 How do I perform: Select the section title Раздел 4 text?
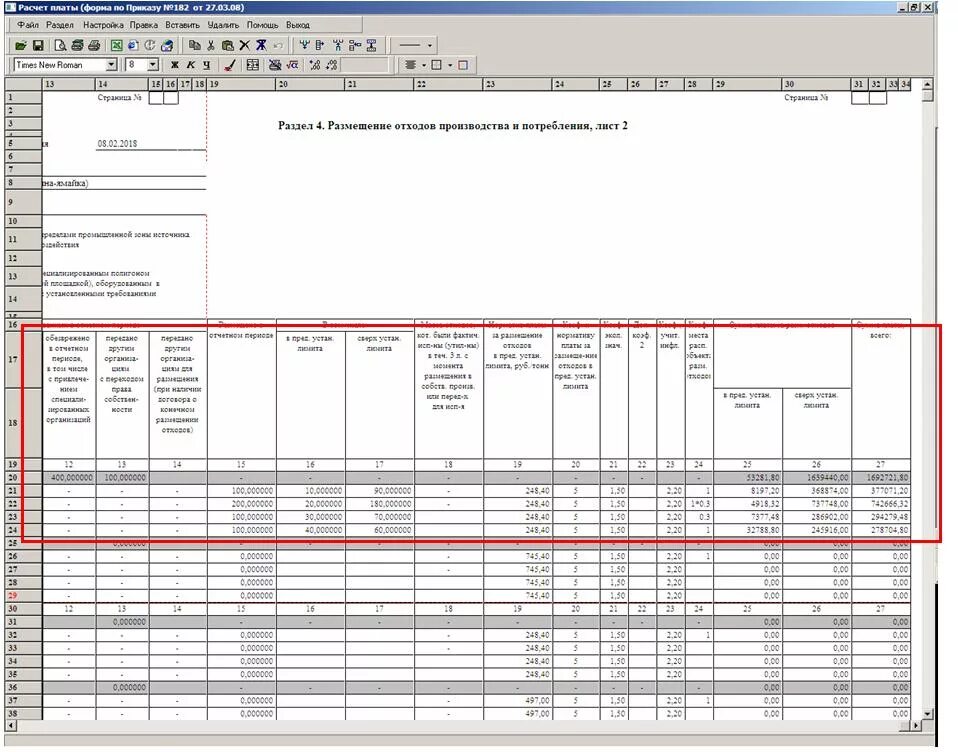click(453, 126)
